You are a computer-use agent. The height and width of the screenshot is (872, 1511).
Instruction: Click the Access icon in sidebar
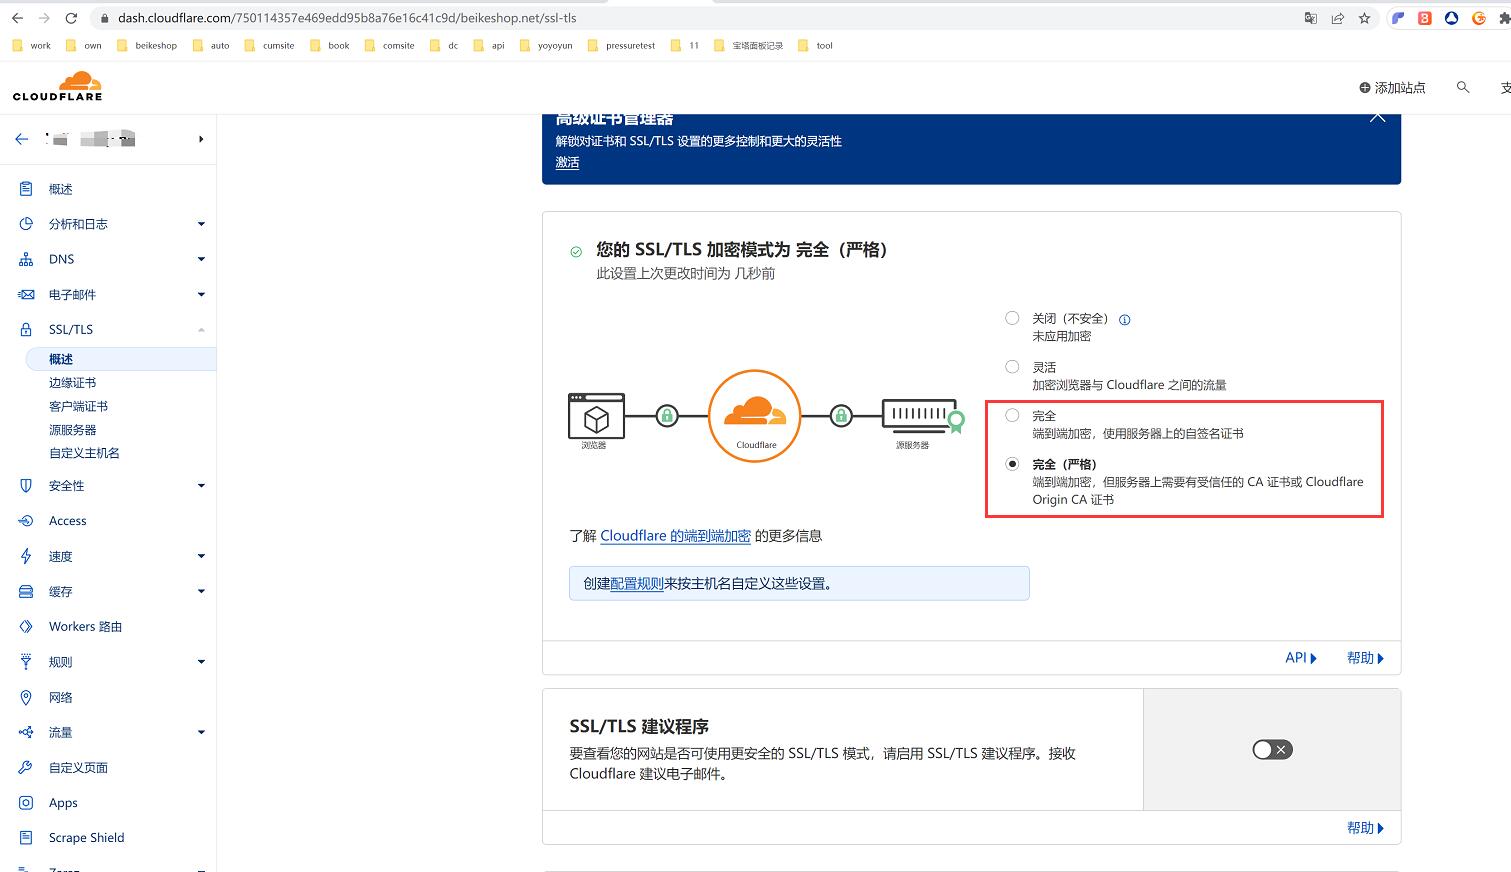click(x=26, y=520)
